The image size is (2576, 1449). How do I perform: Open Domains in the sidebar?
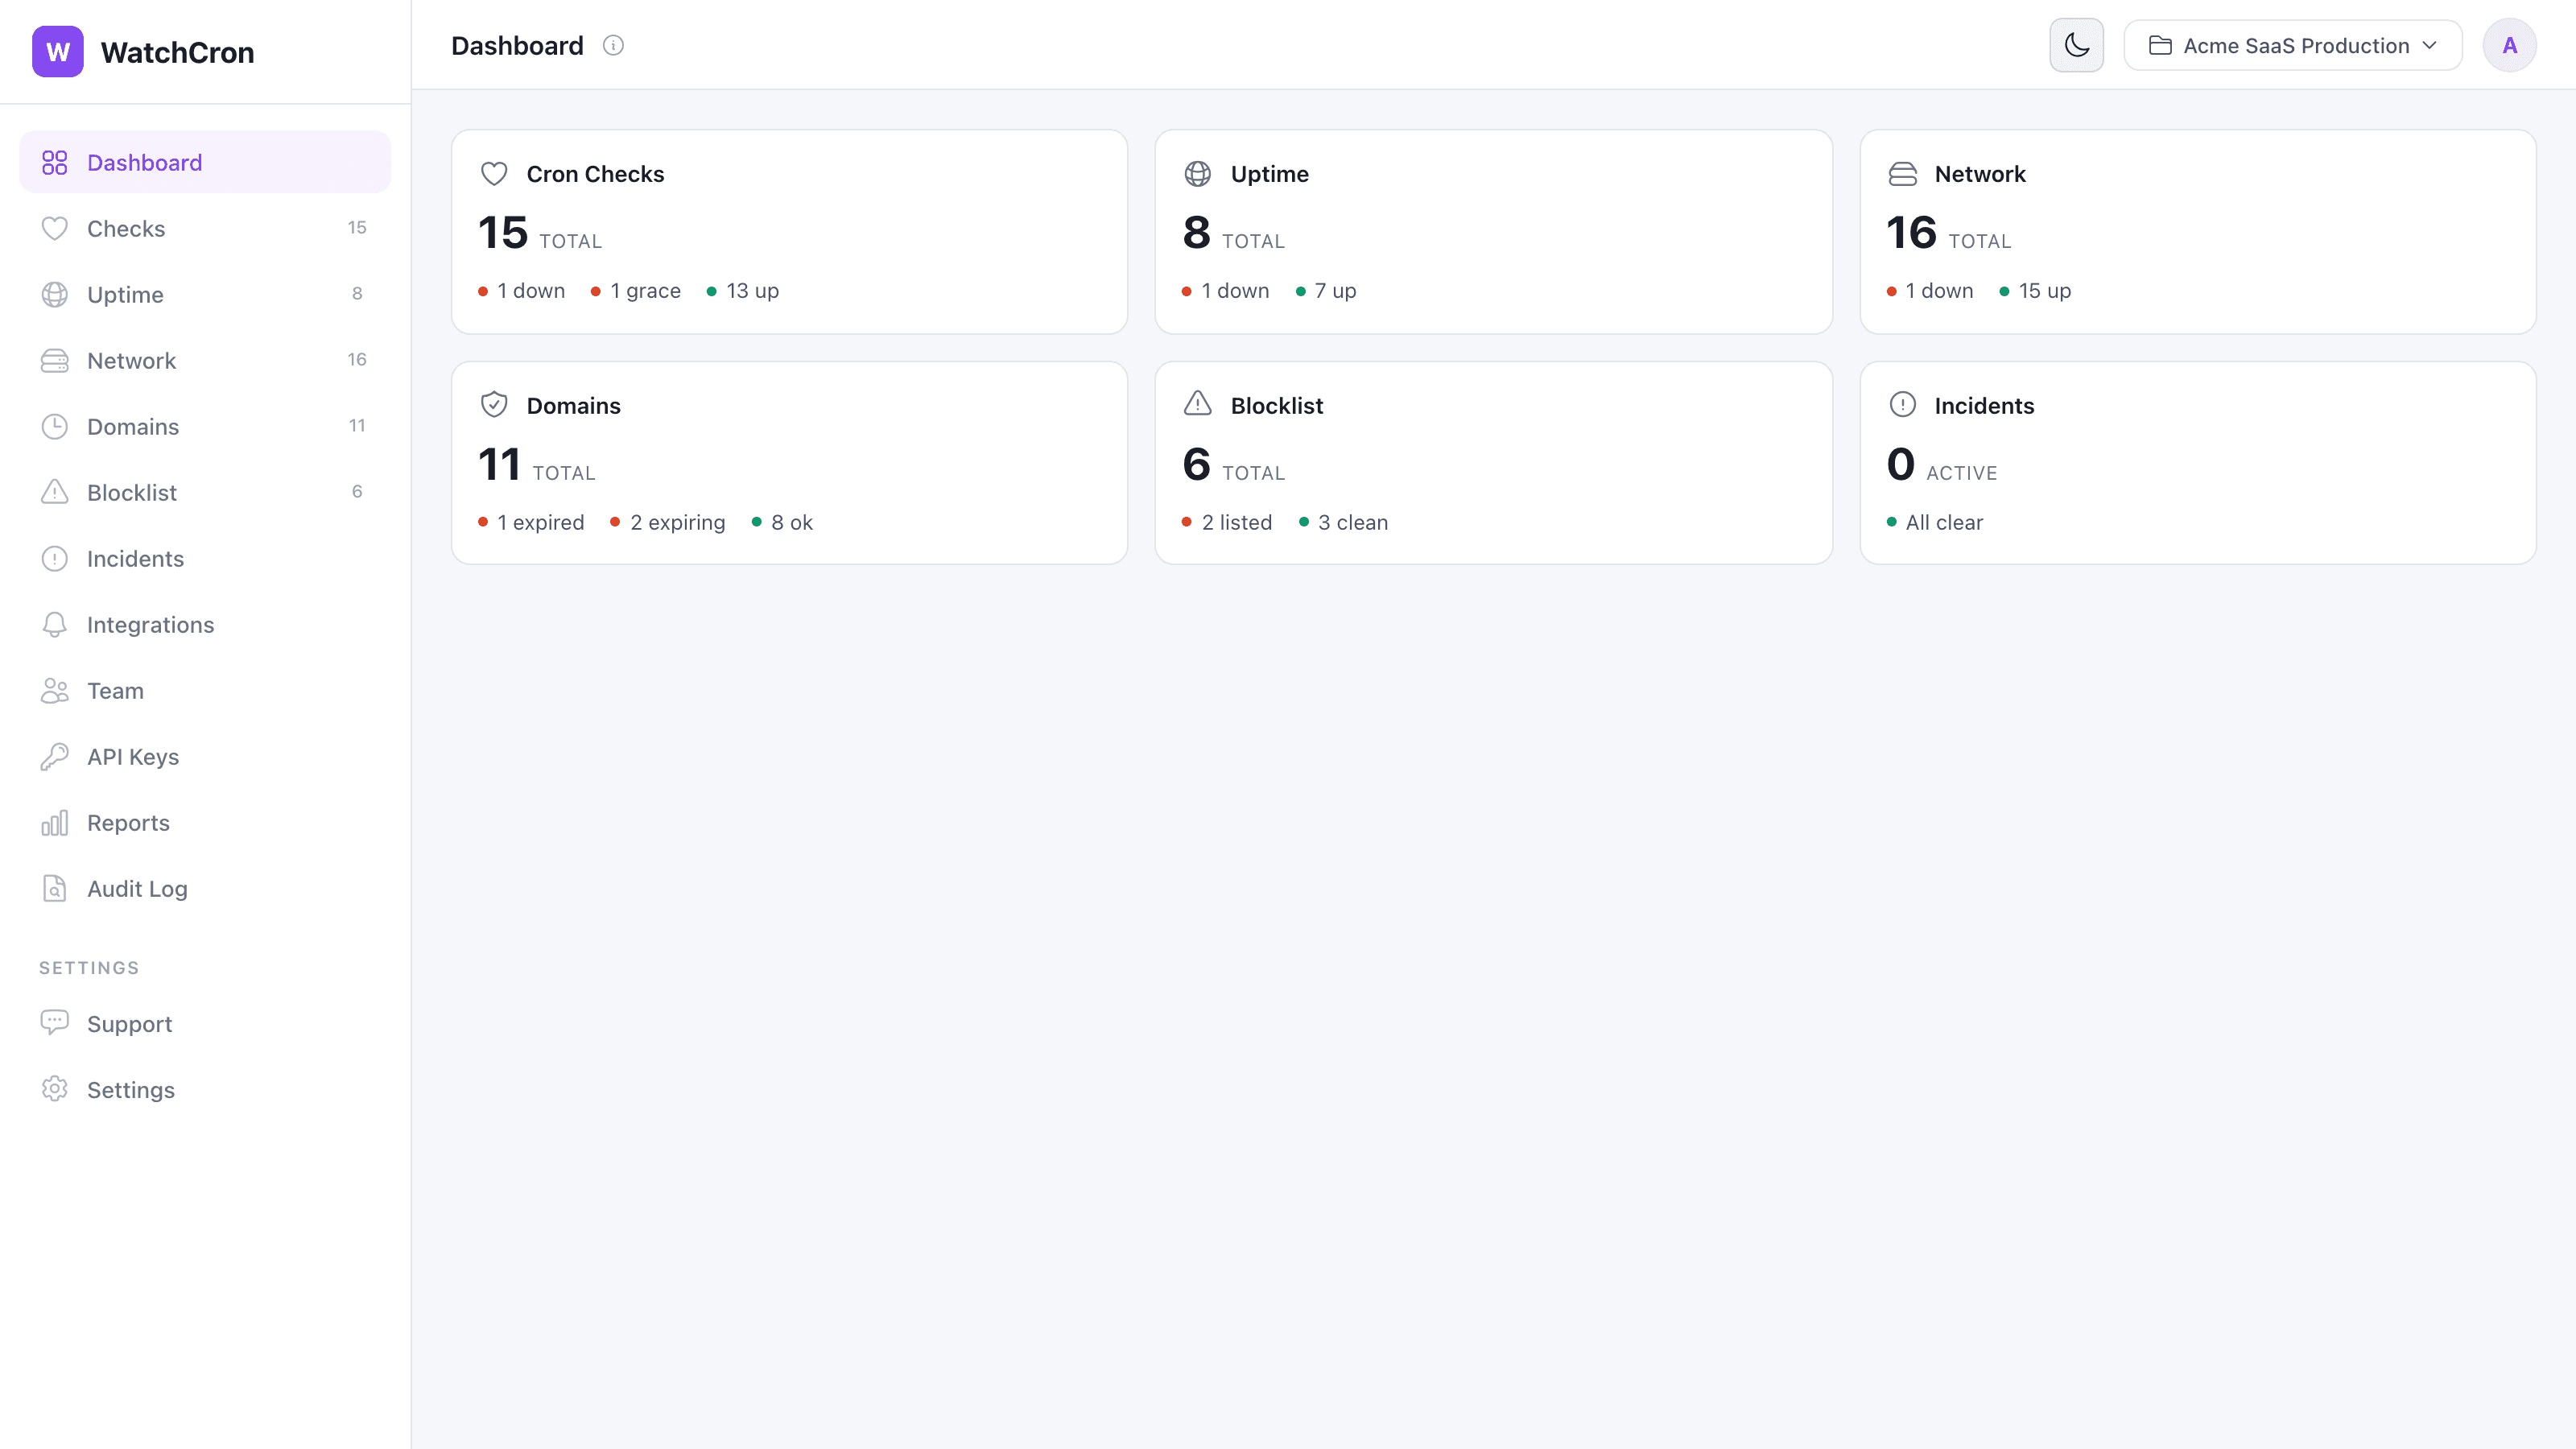point(205,426)
